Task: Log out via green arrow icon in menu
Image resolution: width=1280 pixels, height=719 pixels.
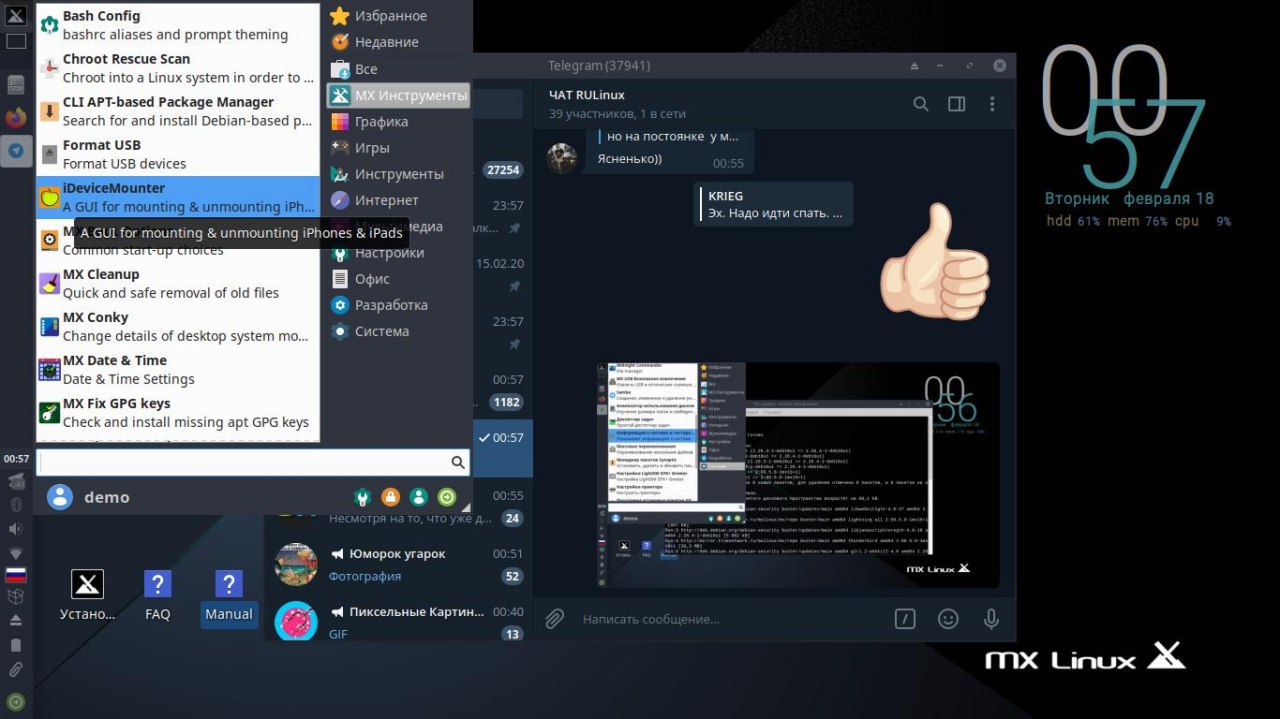Action: (x=447, y=497)
